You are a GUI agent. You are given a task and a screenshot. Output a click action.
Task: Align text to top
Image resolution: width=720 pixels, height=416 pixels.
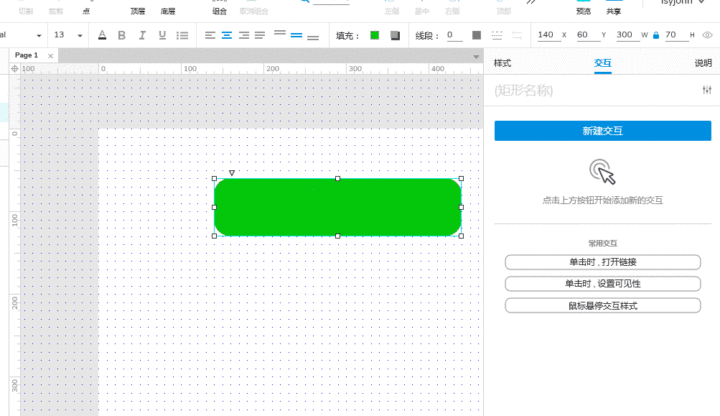tap(280, 33)
